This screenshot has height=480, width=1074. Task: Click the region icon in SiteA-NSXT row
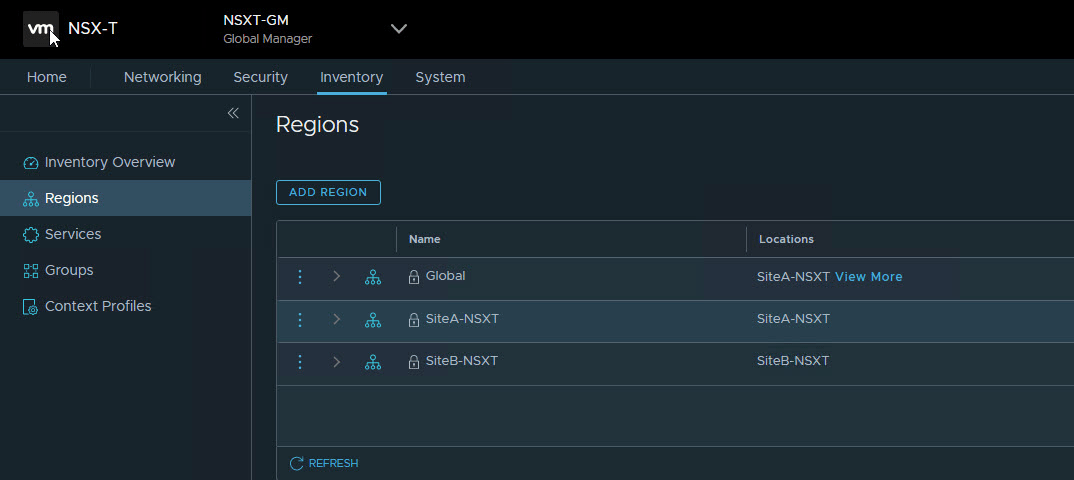(373, 320)
